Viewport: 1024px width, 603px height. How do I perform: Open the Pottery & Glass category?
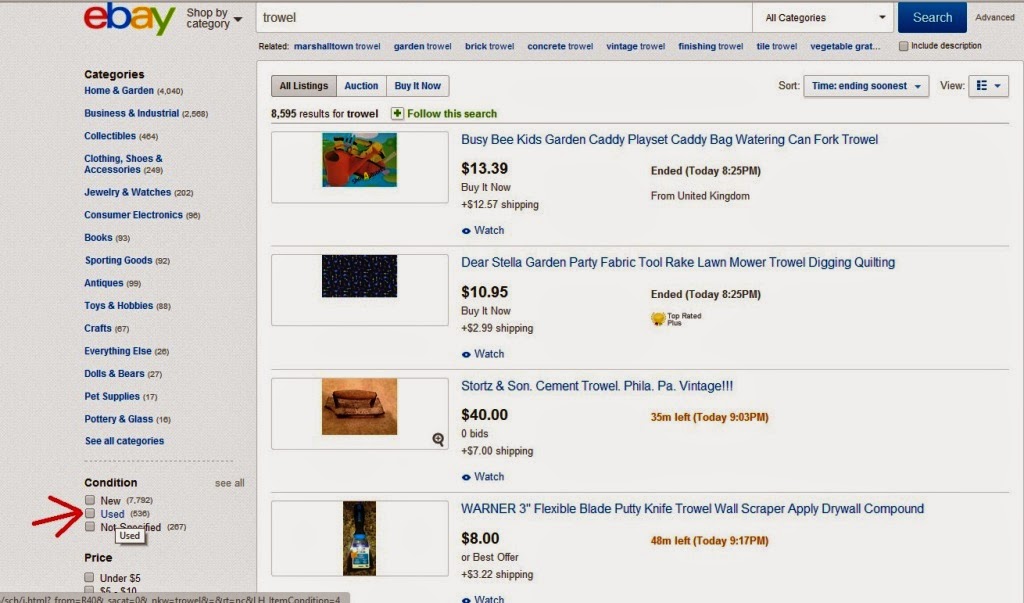(x=118, y=419)
